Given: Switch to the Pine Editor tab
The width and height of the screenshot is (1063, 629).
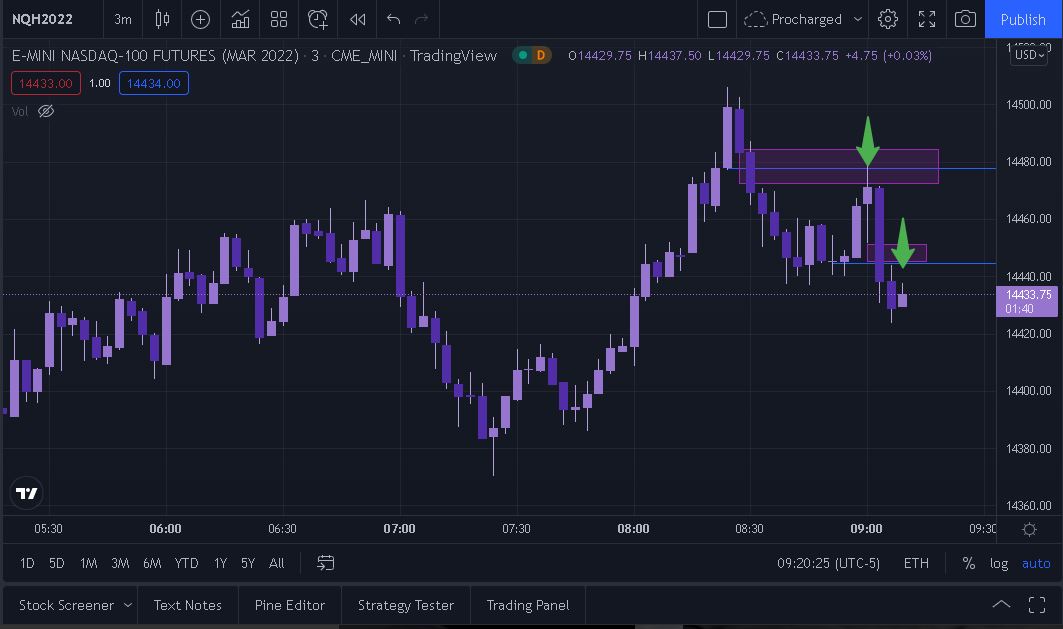Looking at the screenshot, I should coord(290,605).
